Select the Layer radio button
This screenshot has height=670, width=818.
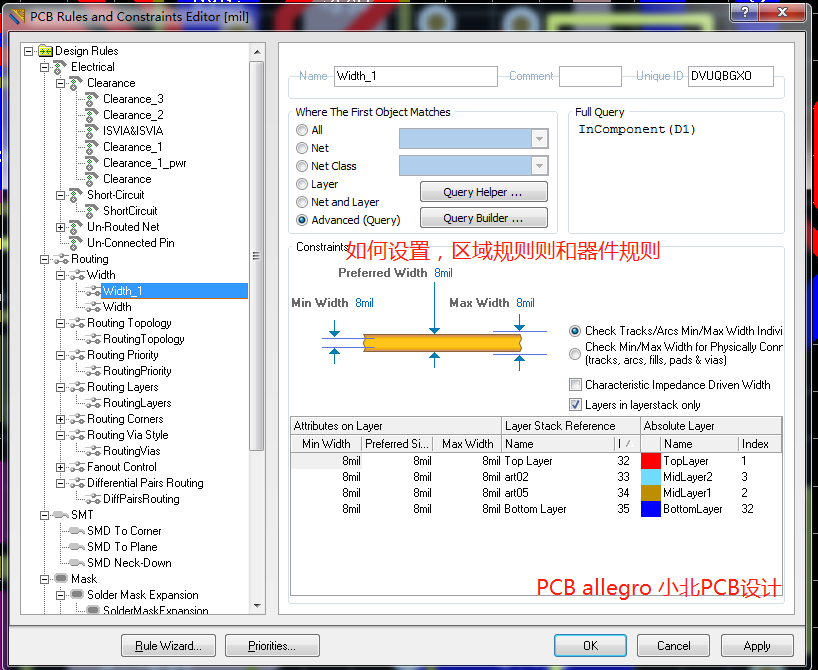[302, 184]
